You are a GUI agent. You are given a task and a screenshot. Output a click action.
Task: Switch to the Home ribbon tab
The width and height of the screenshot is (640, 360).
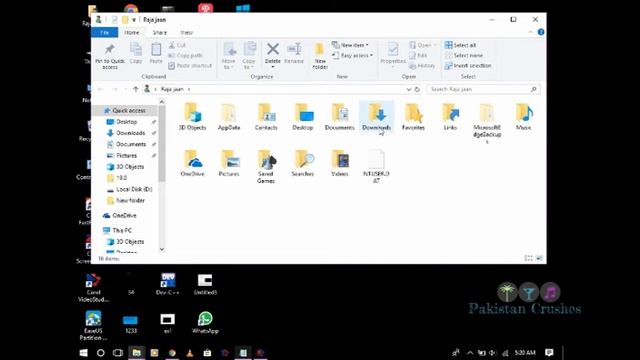[131, 32]
